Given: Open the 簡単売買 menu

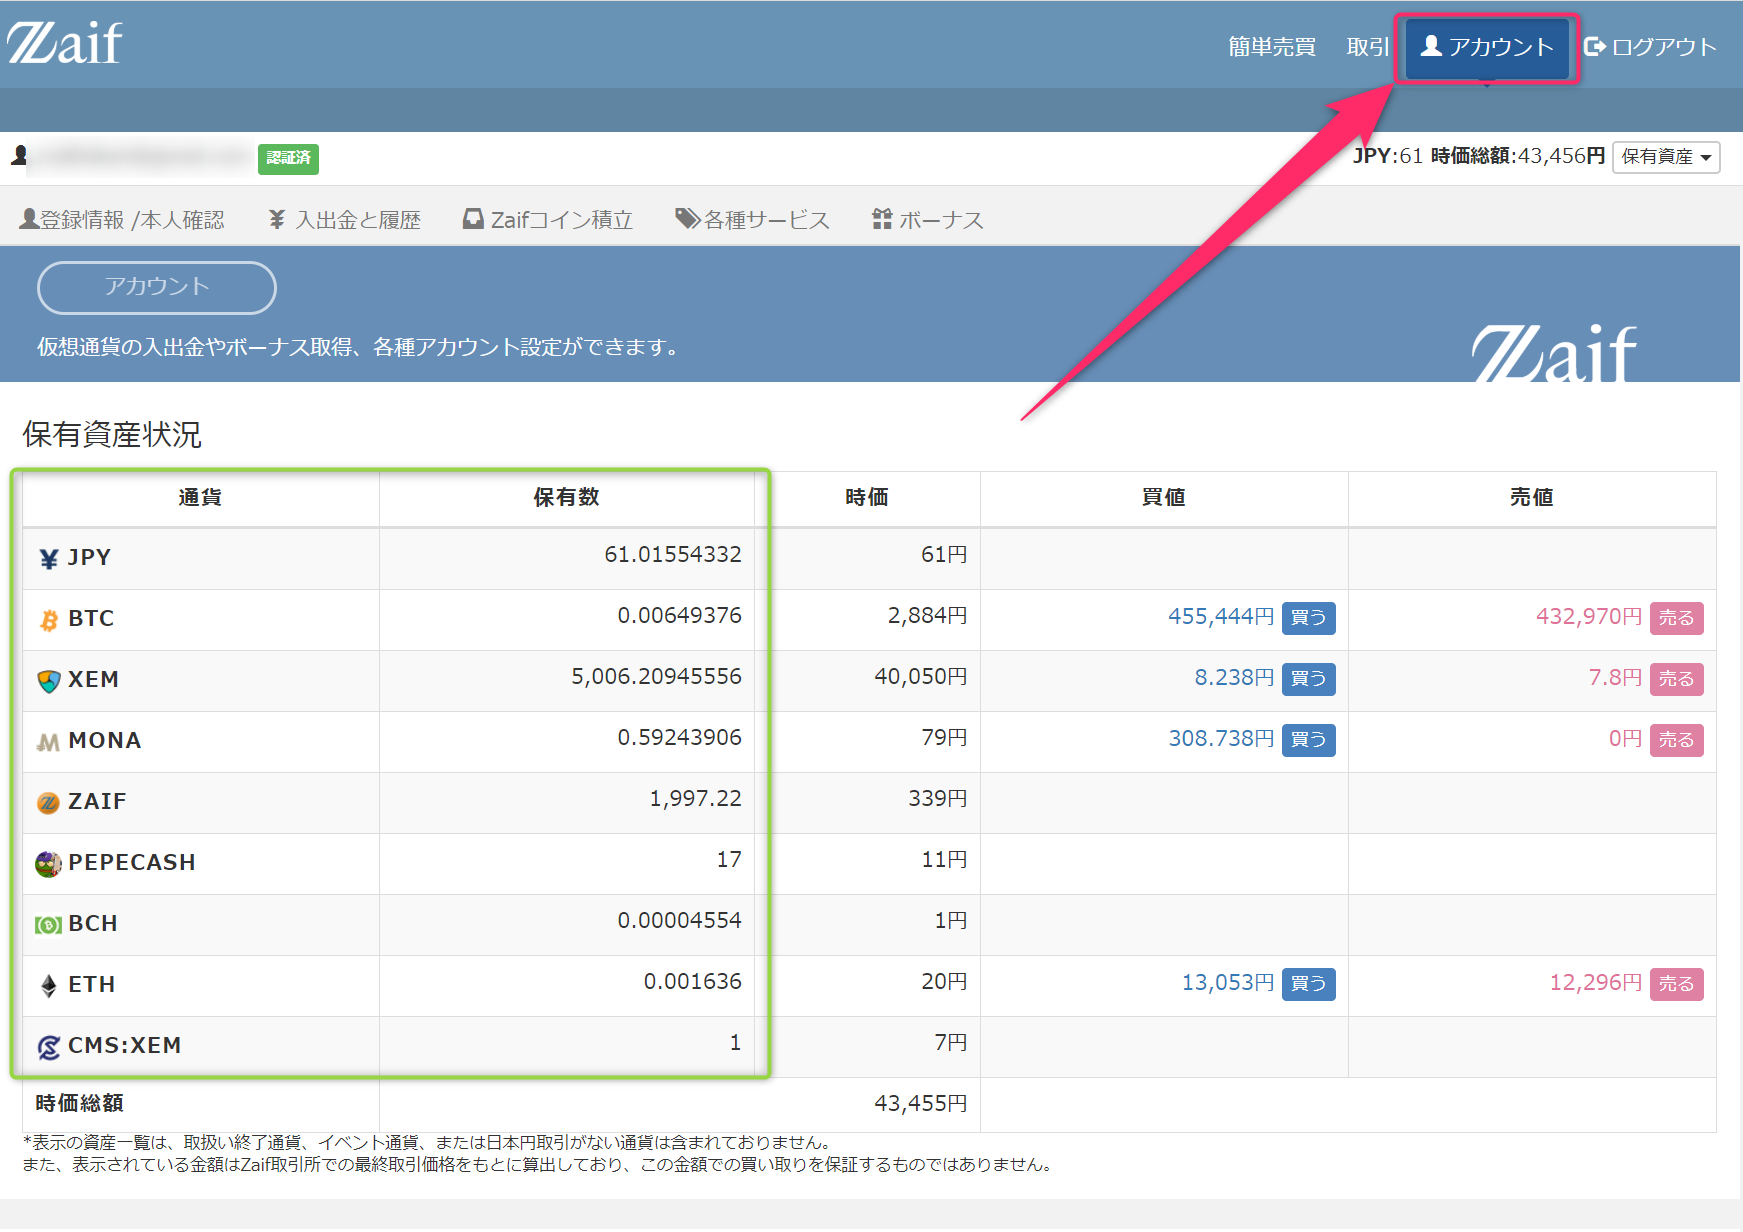Looking at the screenshot, I should click(x=1272, y=47).
